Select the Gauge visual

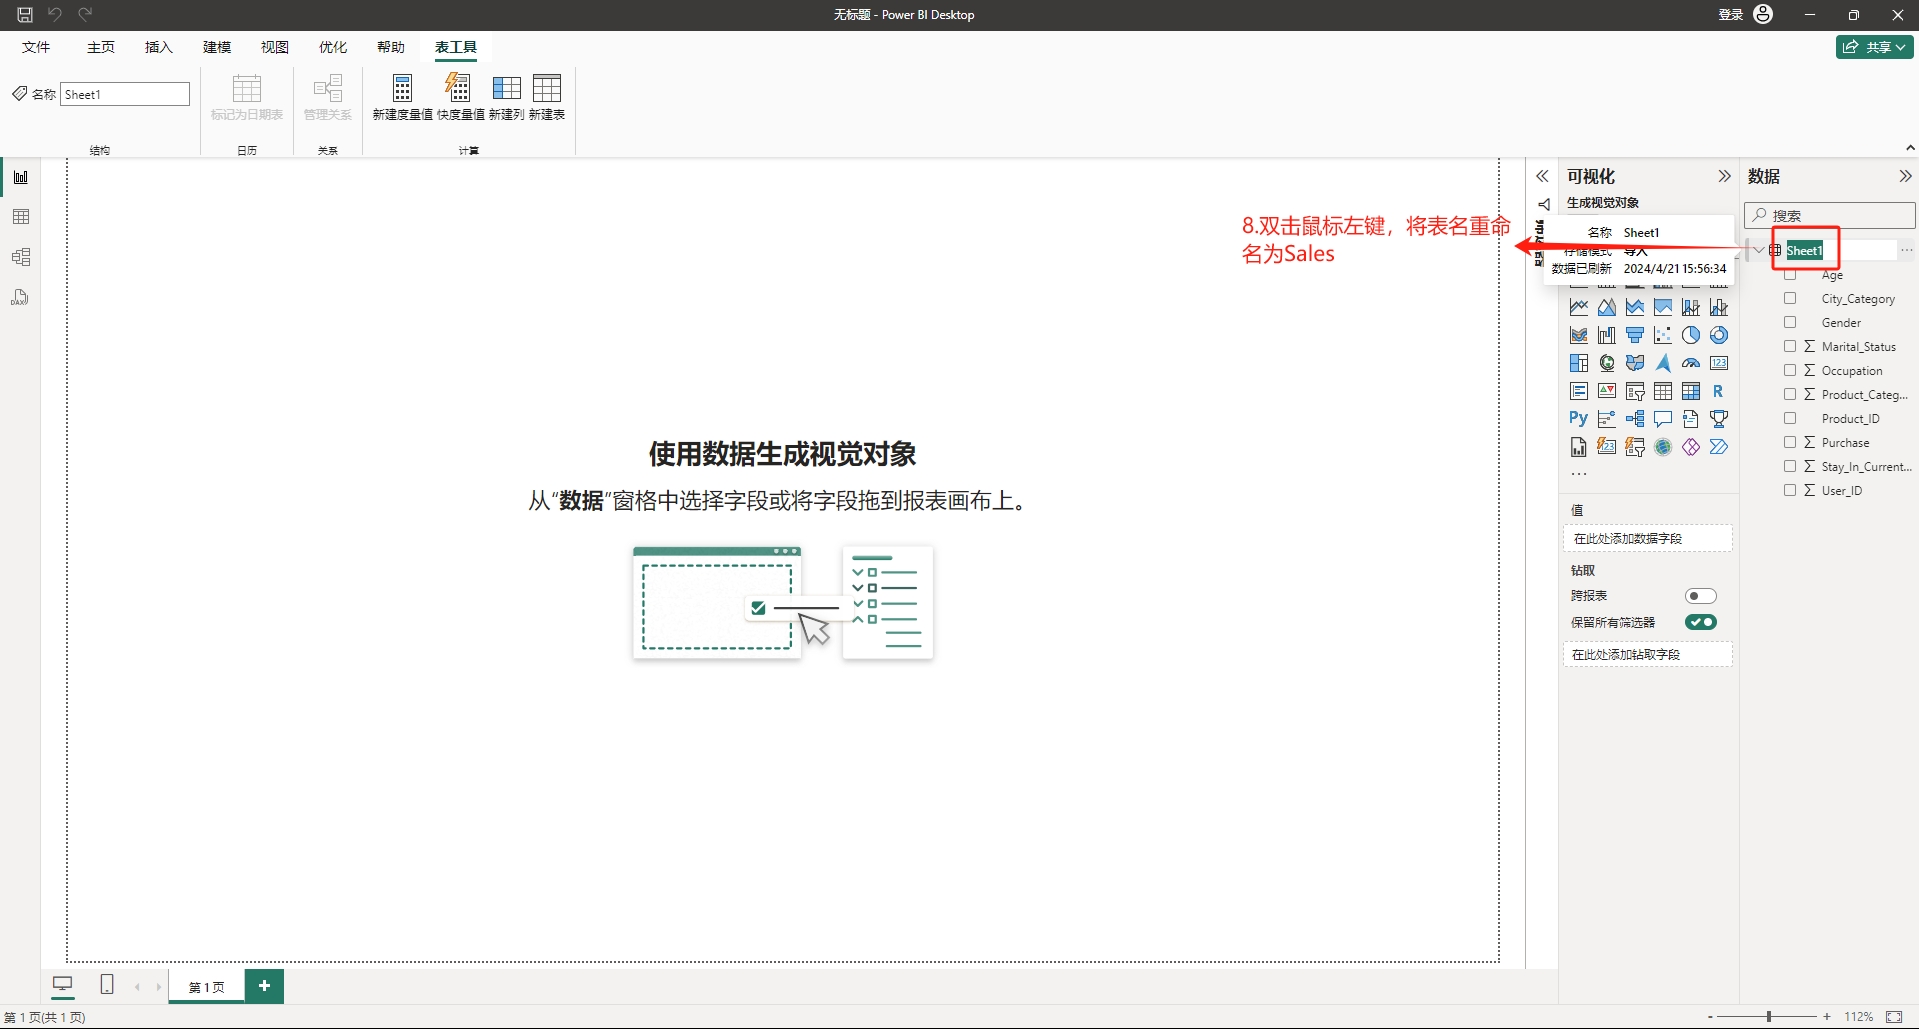[x=1691, y=363]
